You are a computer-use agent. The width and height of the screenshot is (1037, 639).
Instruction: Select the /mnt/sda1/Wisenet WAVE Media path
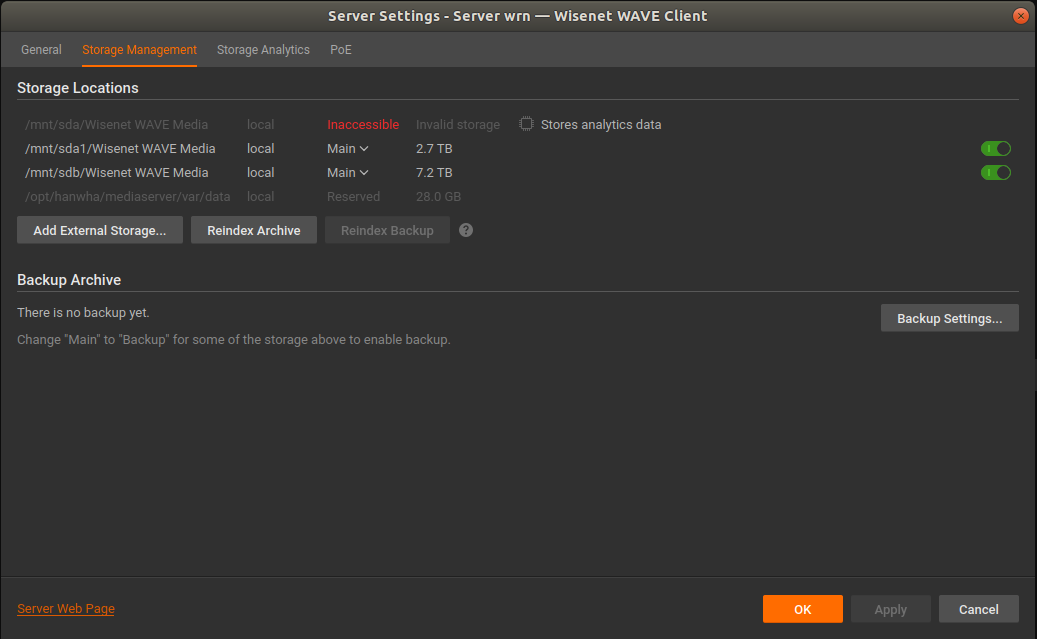[x=120, y=149]
